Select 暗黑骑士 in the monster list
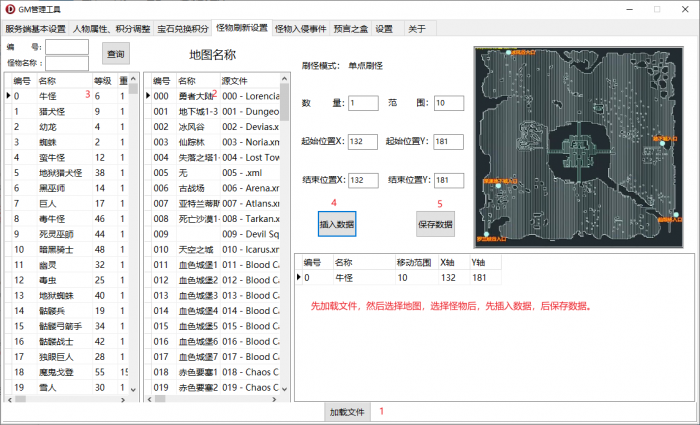The height and width of the screenshot is (425, 700). [x=60, y=249]
